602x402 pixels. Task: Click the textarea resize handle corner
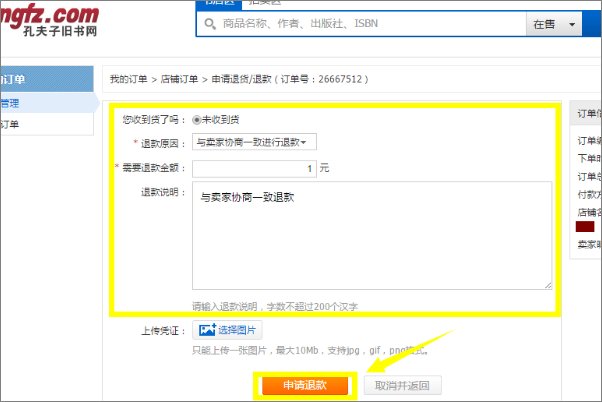tap(548, 285)
